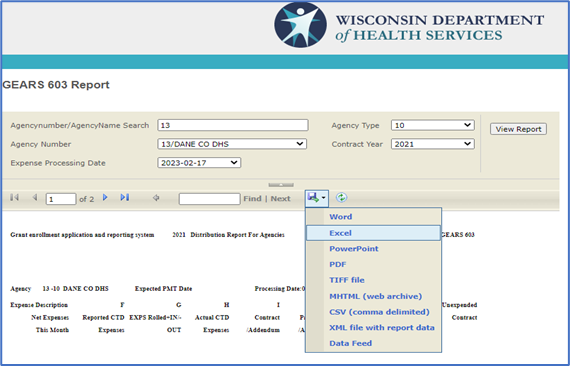Collapse the parameters area handle

pos(281,185)
